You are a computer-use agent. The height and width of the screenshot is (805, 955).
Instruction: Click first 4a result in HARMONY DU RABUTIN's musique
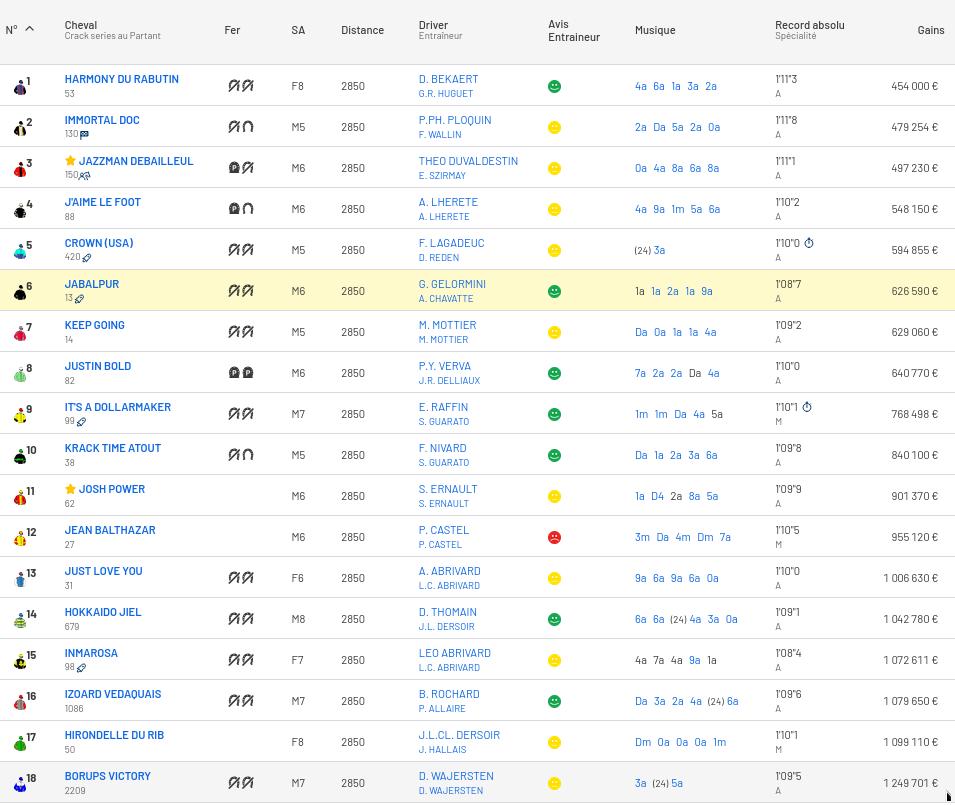pyautogui.click(x=641, y=86)
